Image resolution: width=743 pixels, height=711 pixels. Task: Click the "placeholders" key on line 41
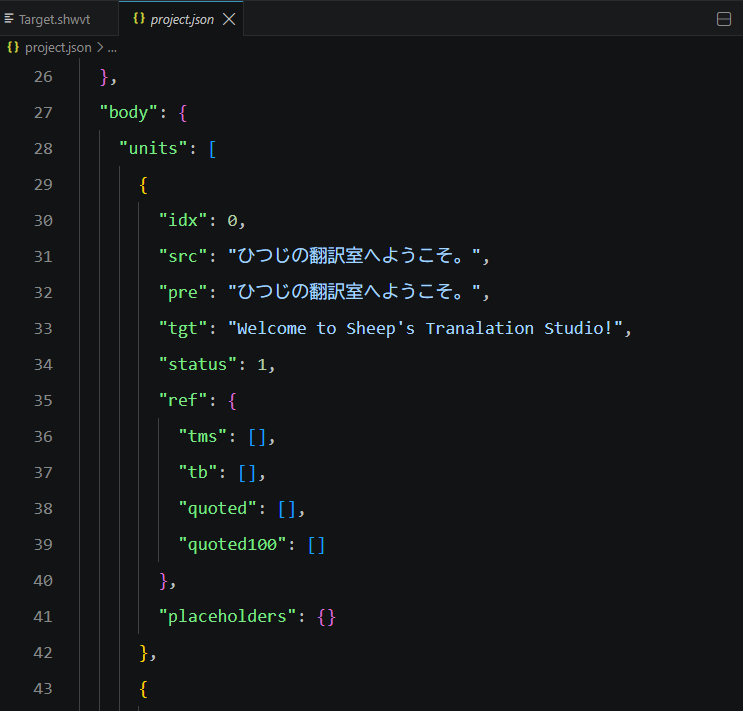(227, 616)
